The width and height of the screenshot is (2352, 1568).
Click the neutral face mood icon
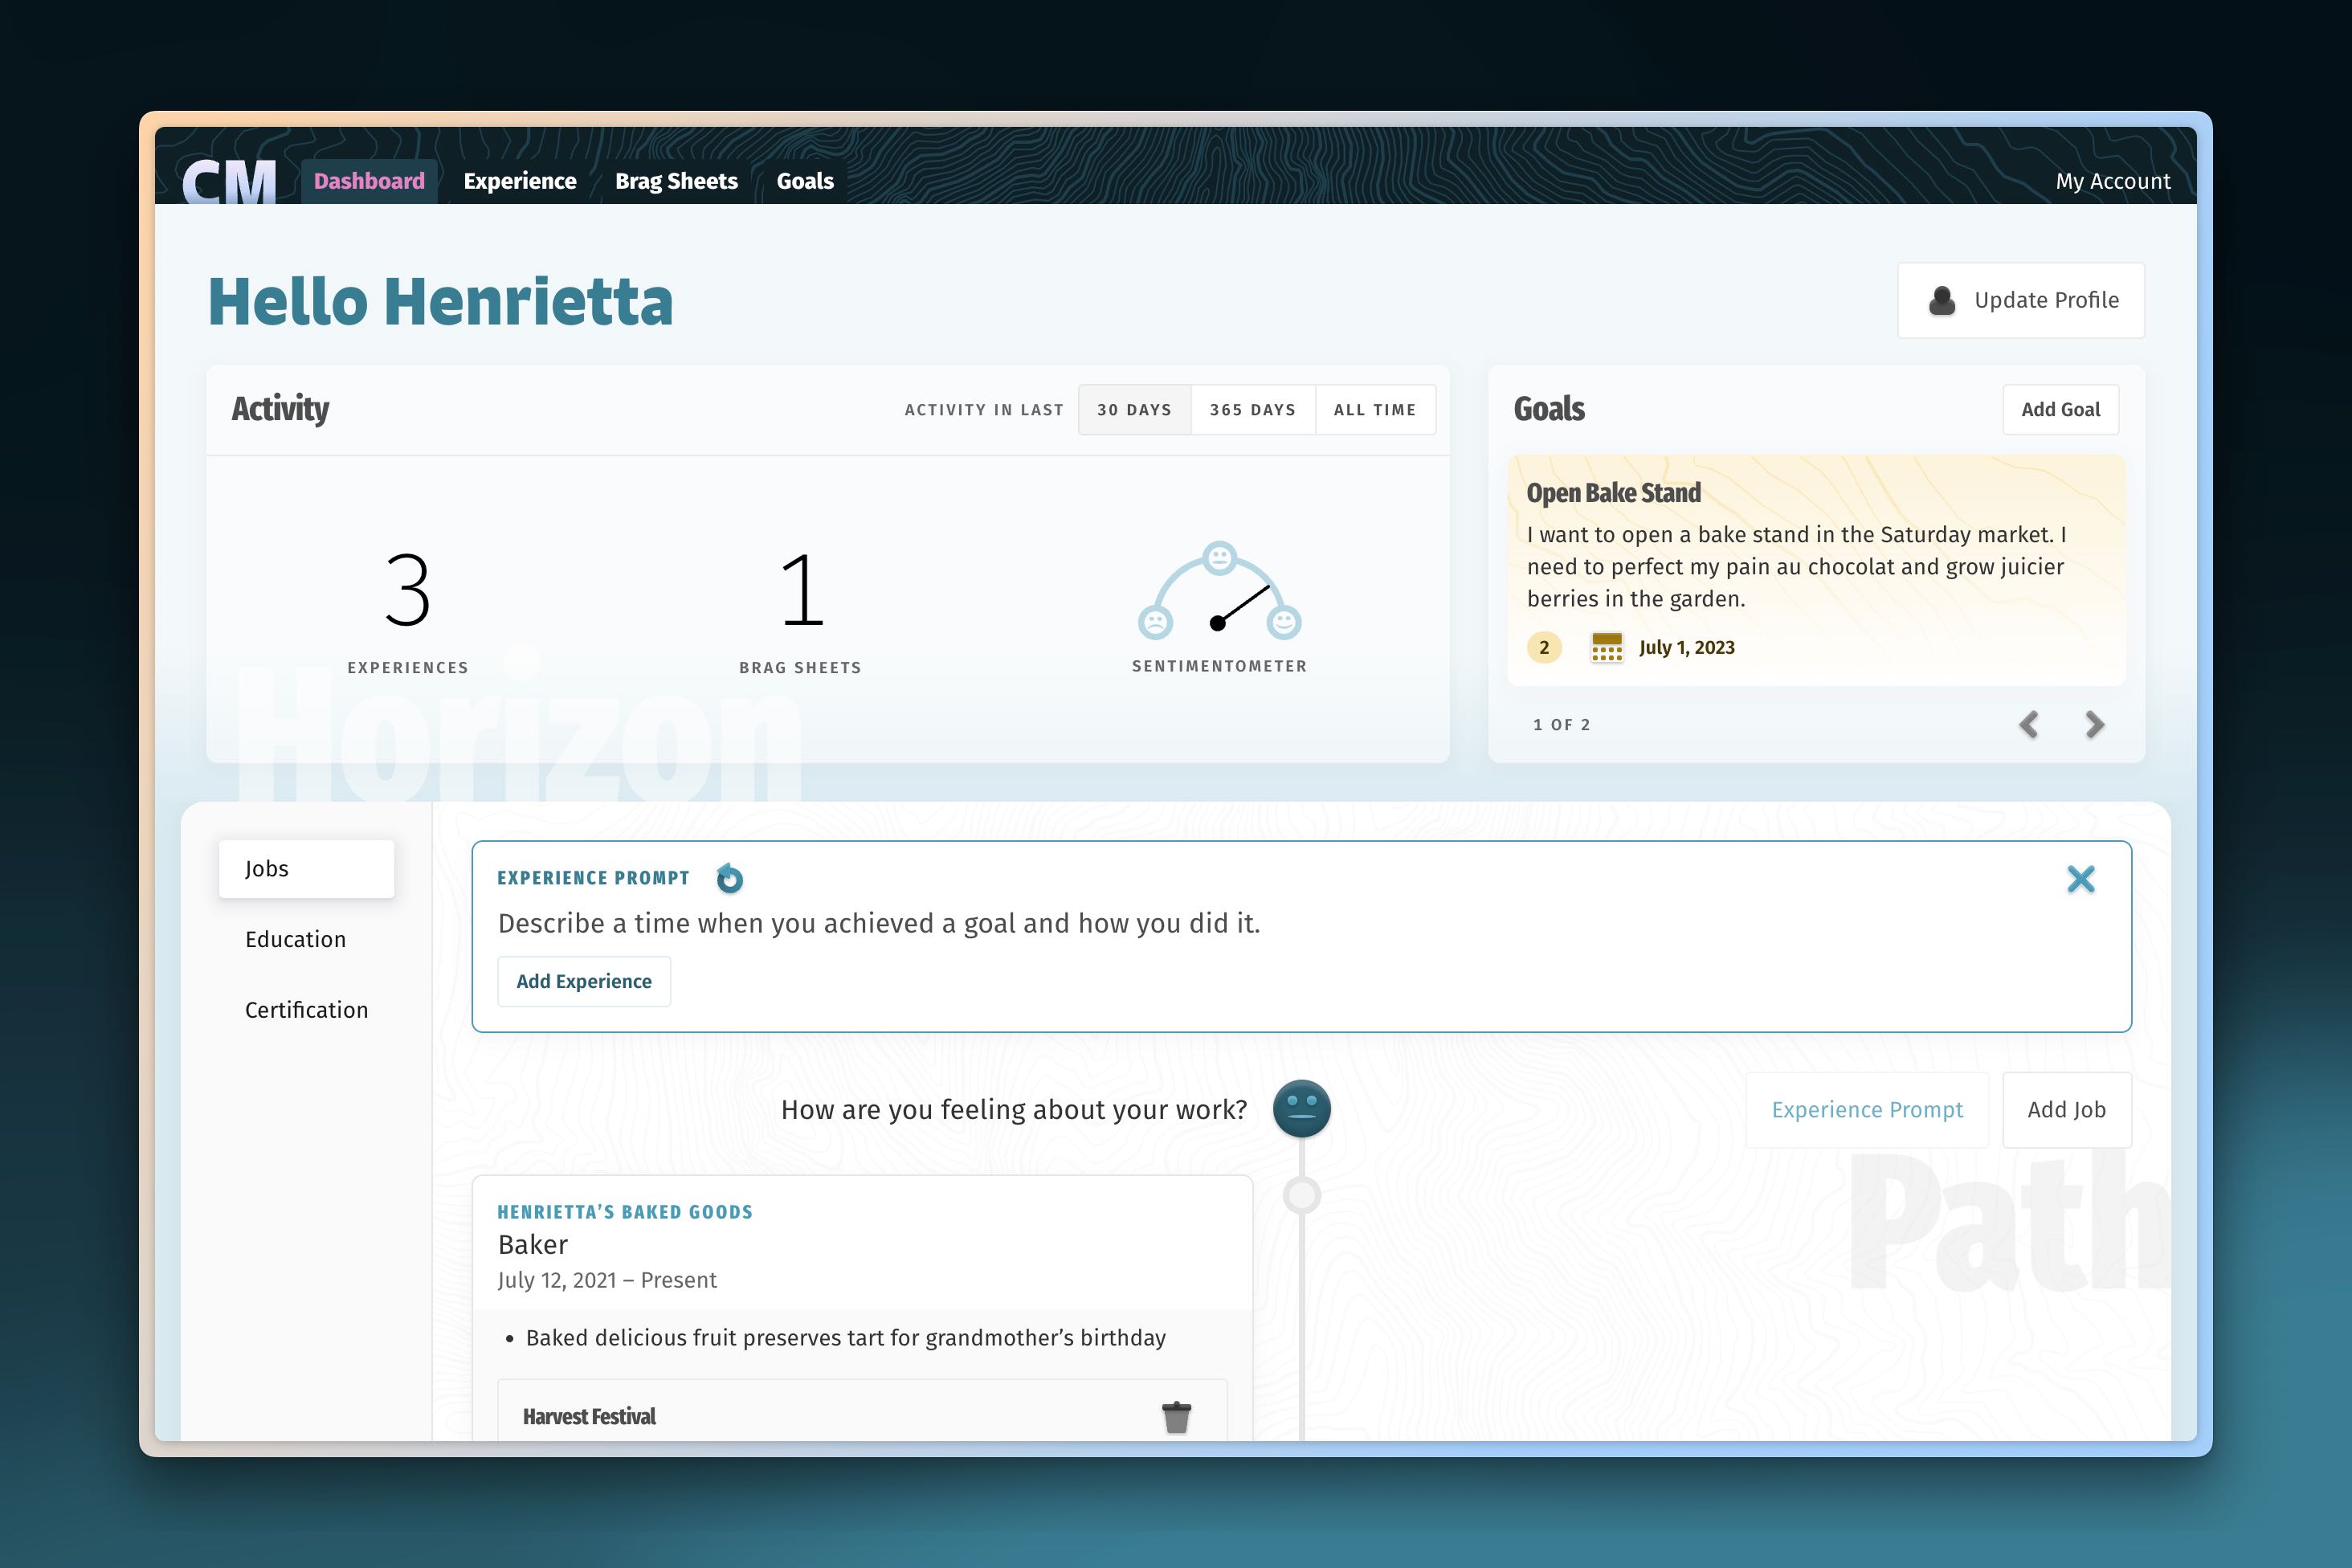tap(1301, 1108)
